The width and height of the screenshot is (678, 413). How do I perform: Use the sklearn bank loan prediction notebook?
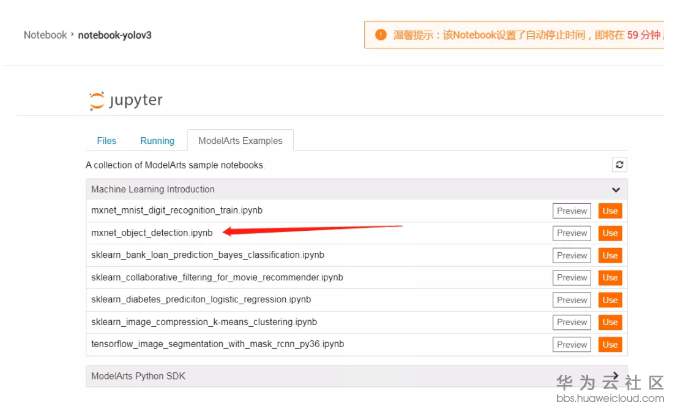pos(610,256)
